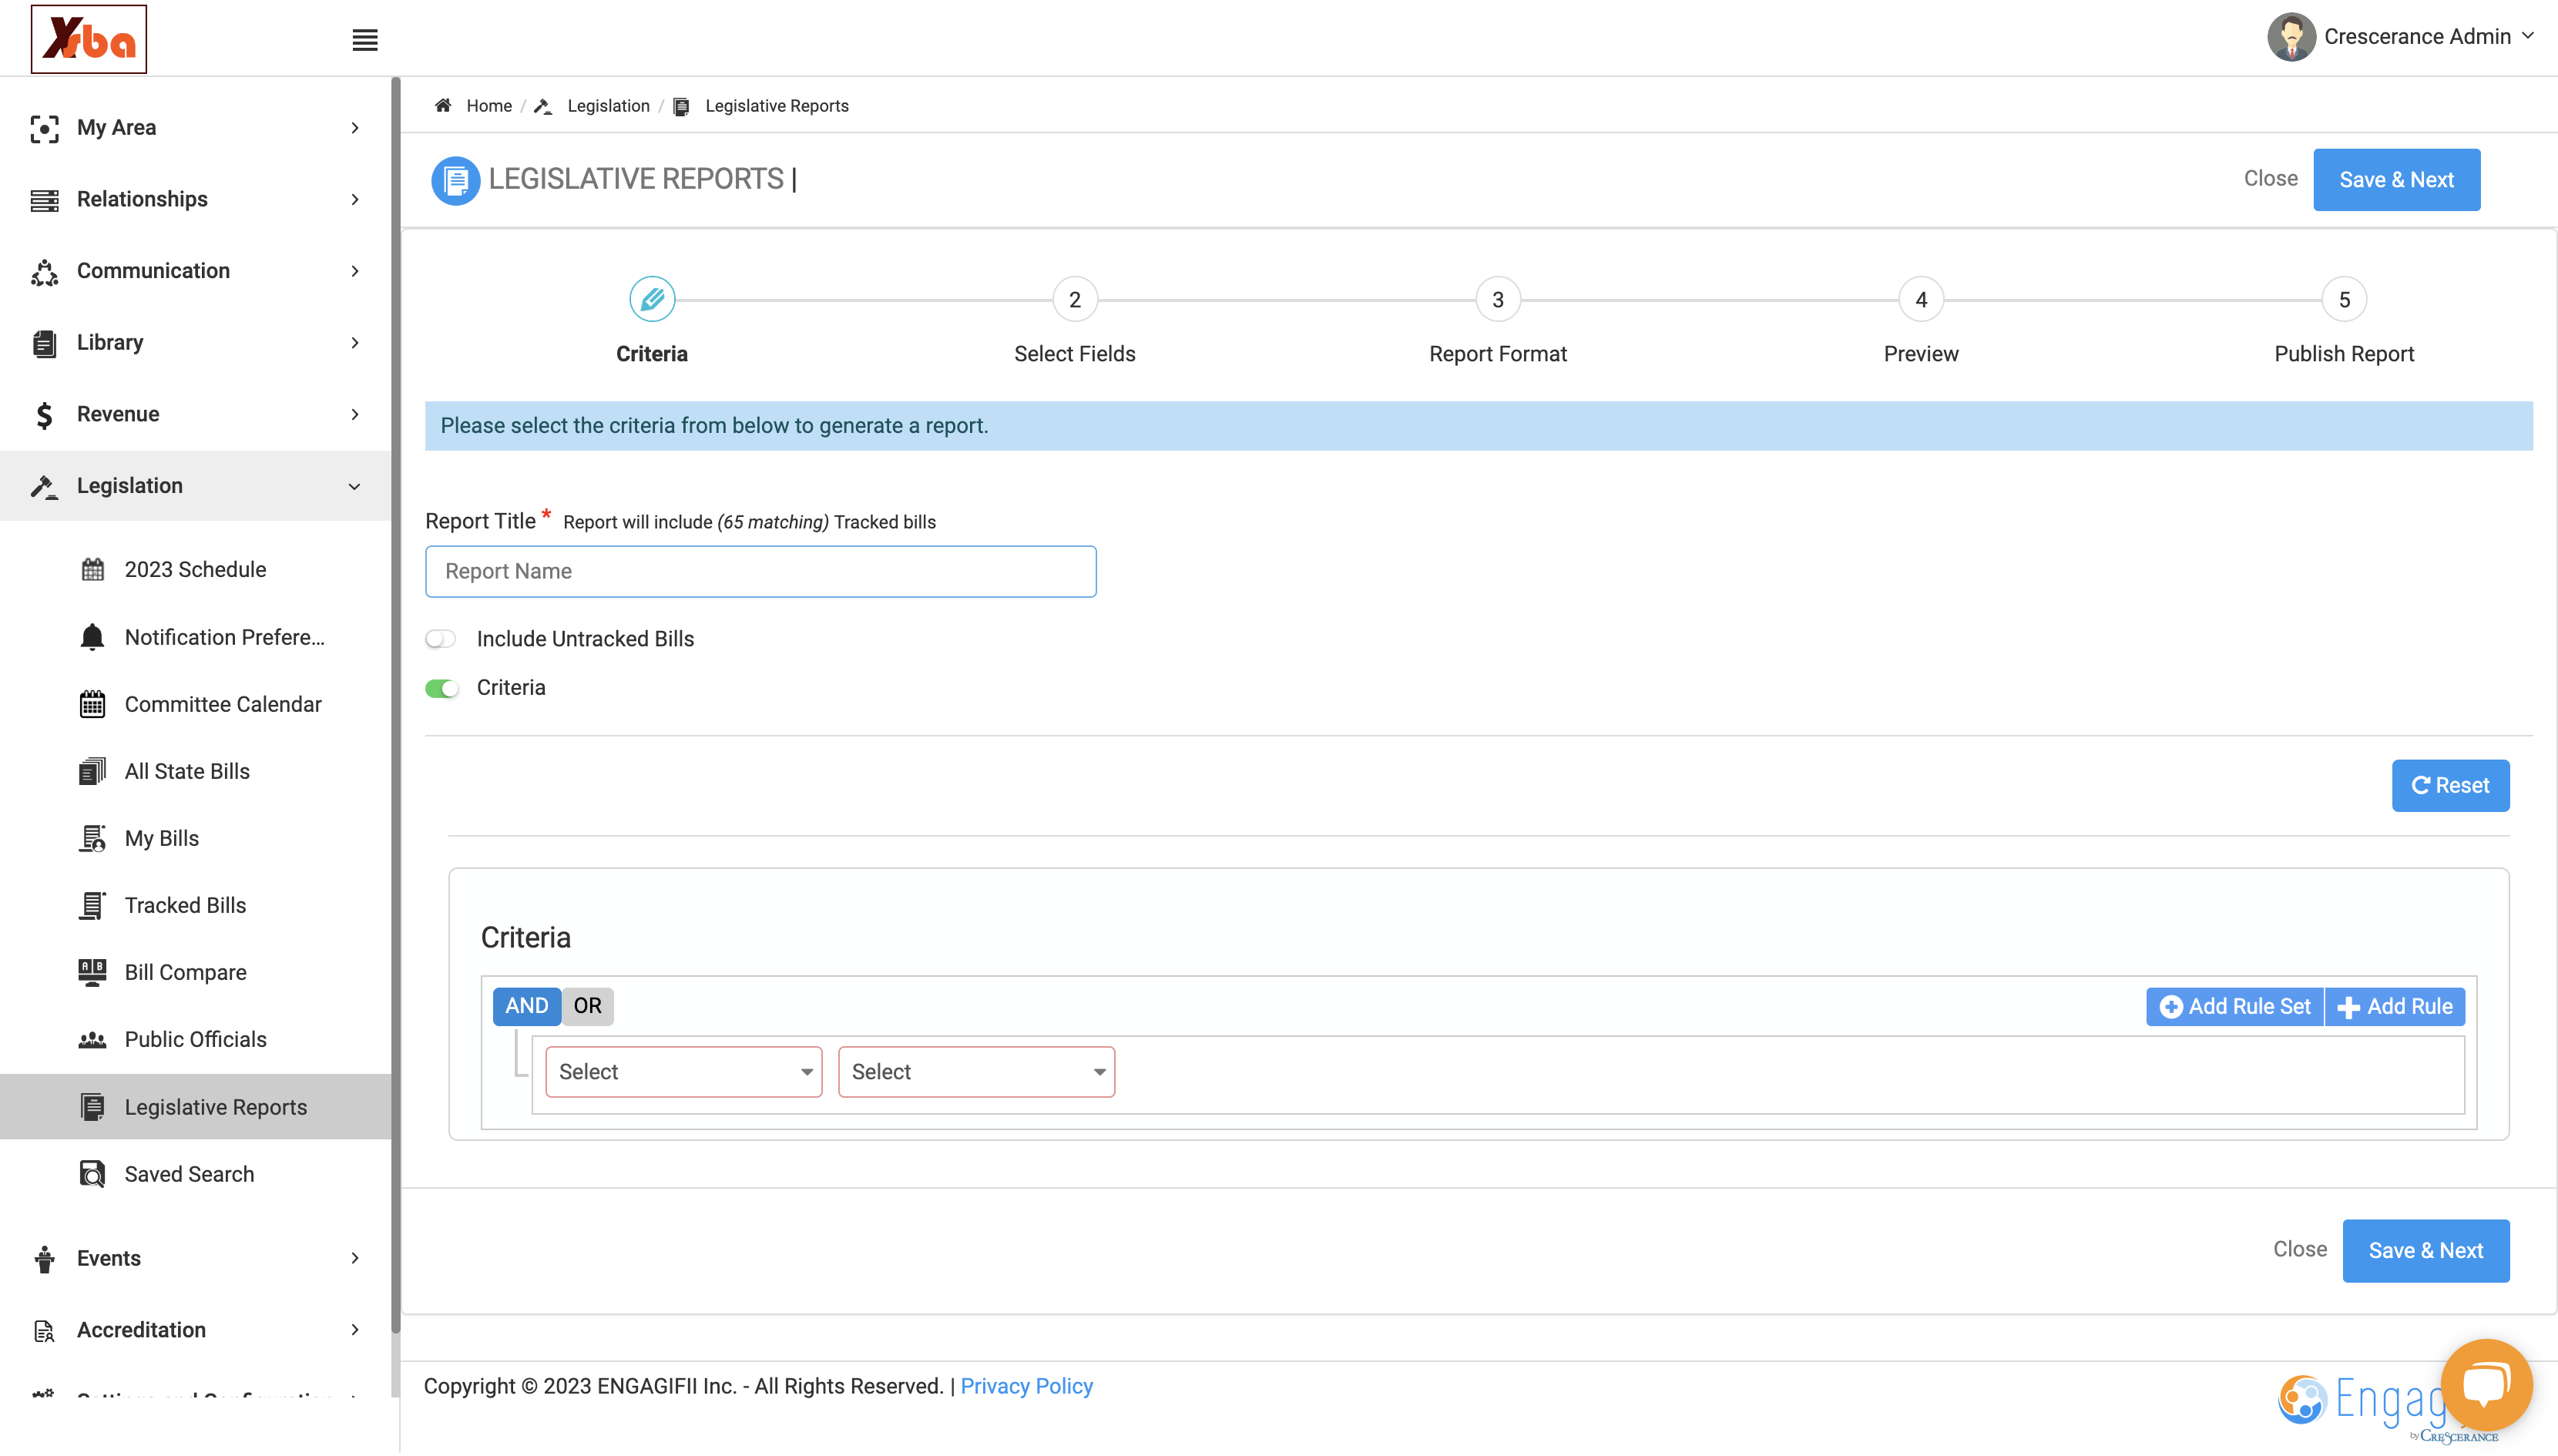2558x1456 pixels.
Task: Open the chat bubble widget
Action: (2486, 1385)
